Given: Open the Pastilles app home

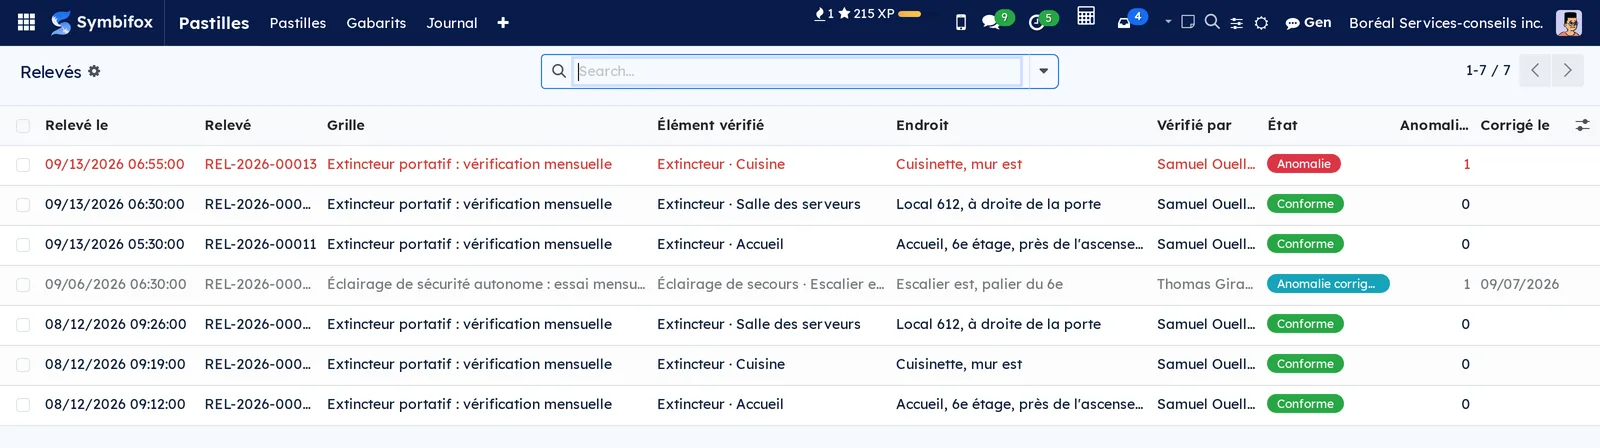Looking at the screenshot, I should tap(214, 23).
